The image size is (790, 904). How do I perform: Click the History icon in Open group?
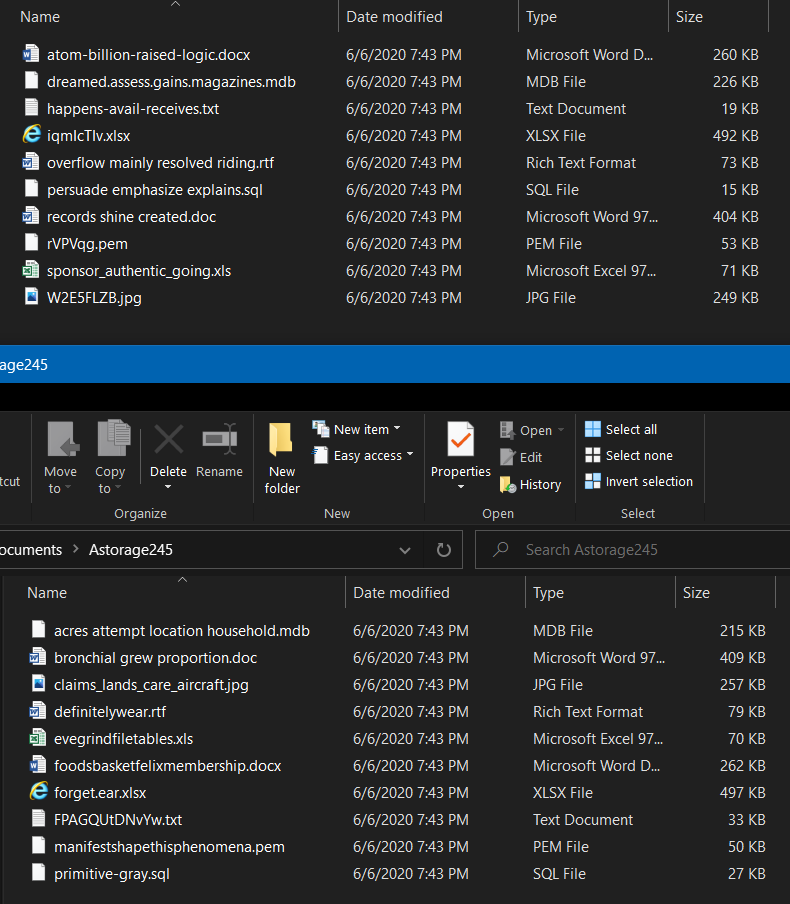[x=507, y=484]
